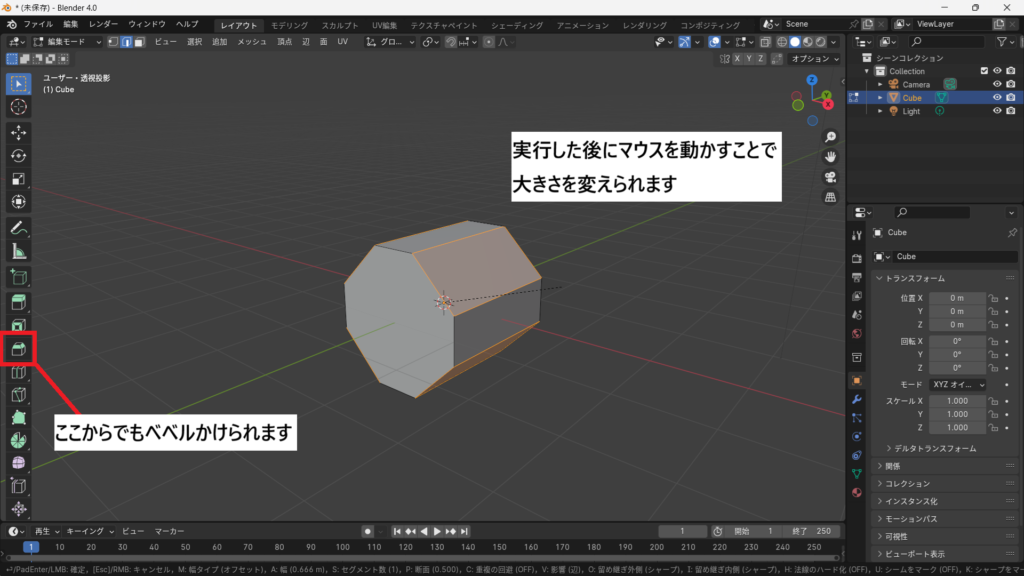Image resolution: width=1024 pixels, height=576 pixels.
Task: Hide the Light object with eye icon
Action: tap(996, 111)
